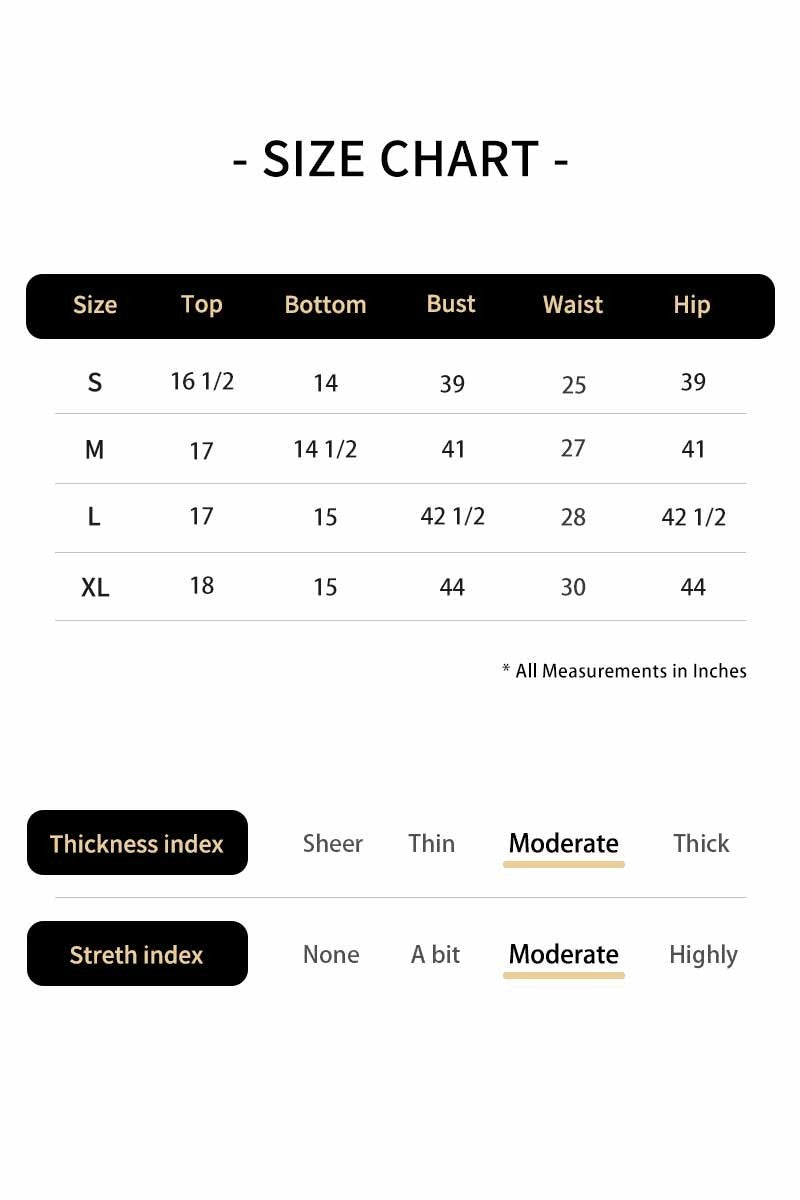This screenshot has width=800, height=1200.
Task: Select the Bottom column header
Action: [325, 305]
